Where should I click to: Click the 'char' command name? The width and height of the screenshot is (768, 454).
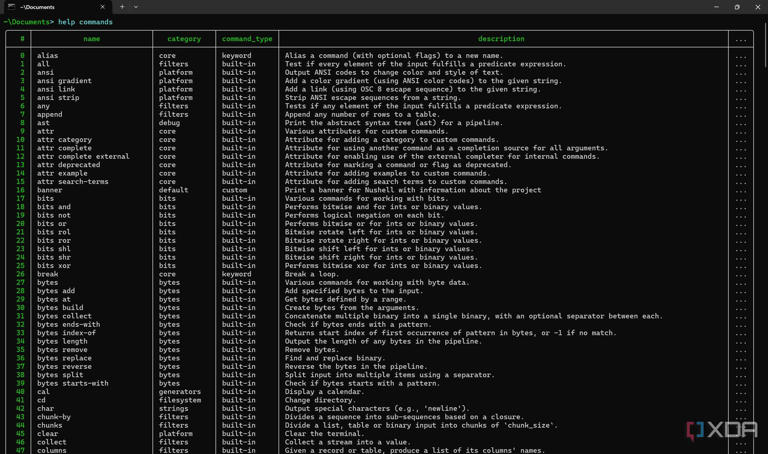point(46,408)
